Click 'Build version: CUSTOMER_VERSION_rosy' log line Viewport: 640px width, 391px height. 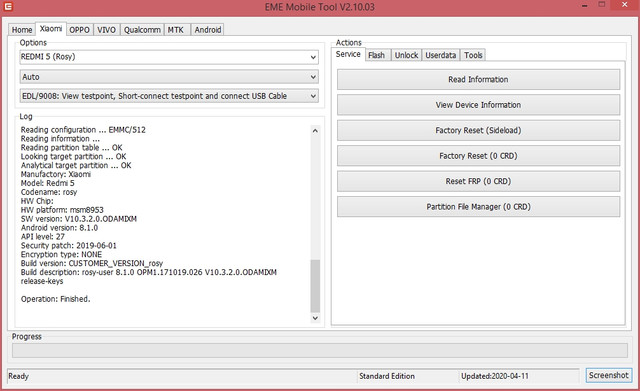point(92,263)
